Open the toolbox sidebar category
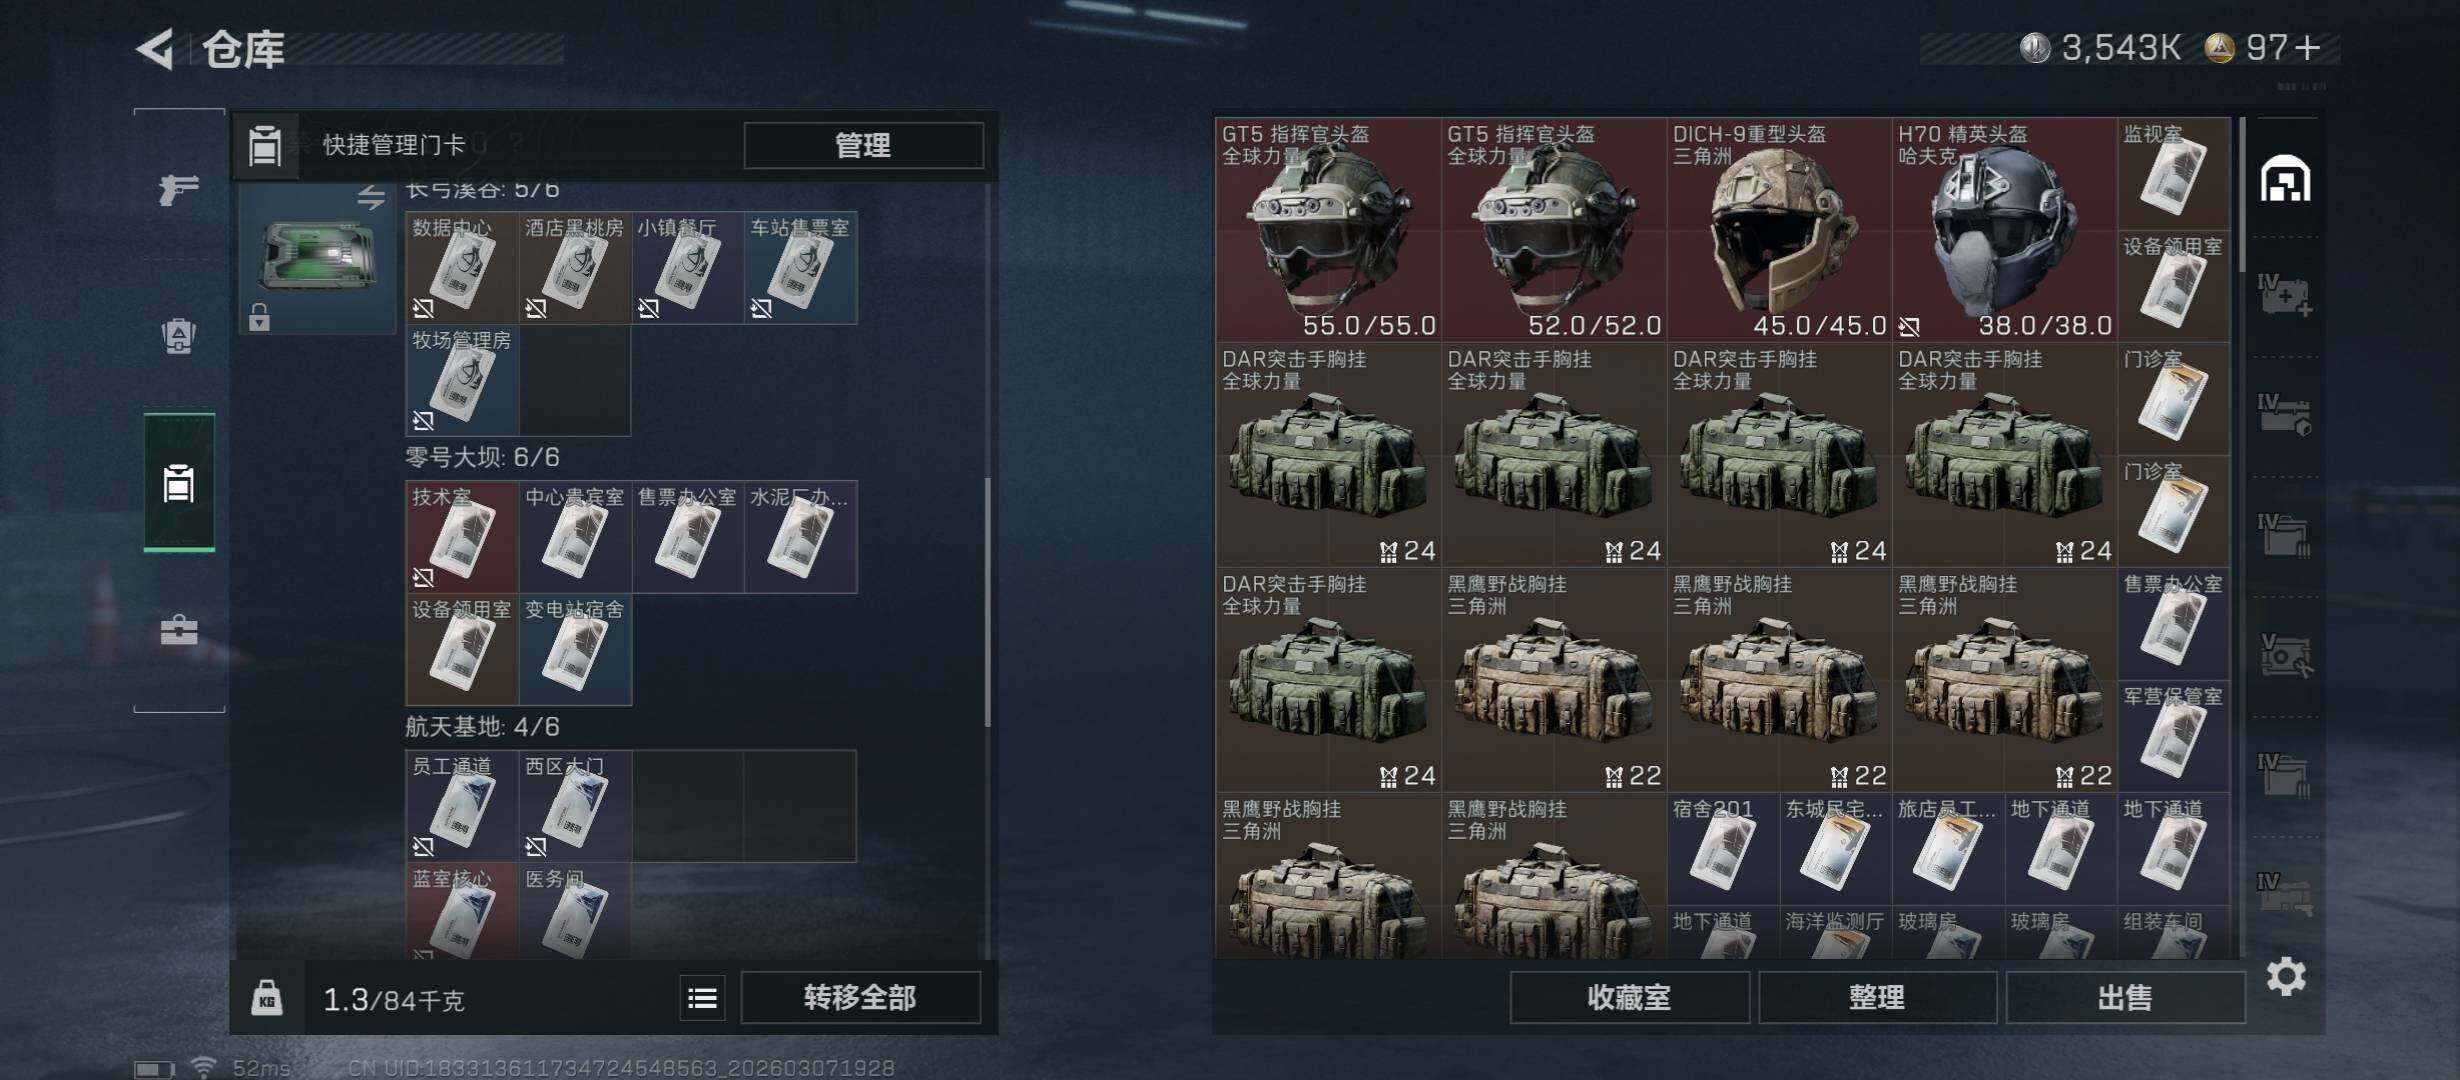 click(179, 630)
